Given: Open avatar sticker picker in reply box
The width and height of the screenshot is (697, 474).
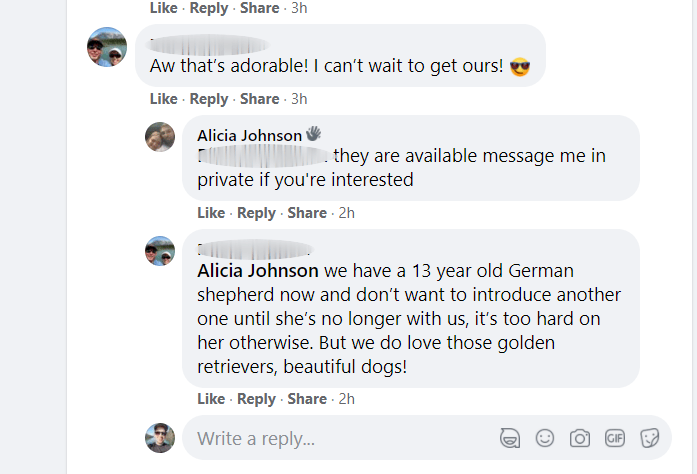Looking at the screenshot, I should coord(510,438).
